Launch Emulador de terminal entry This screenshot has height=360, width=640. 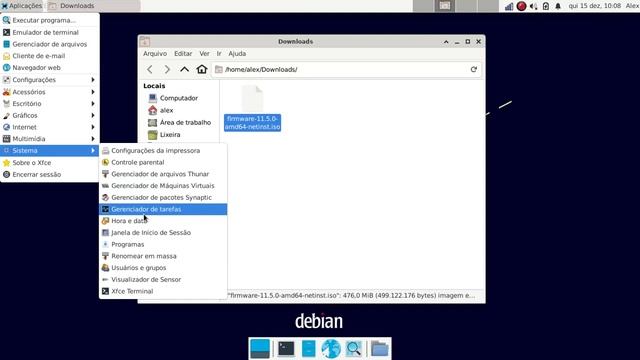point(49,32)
